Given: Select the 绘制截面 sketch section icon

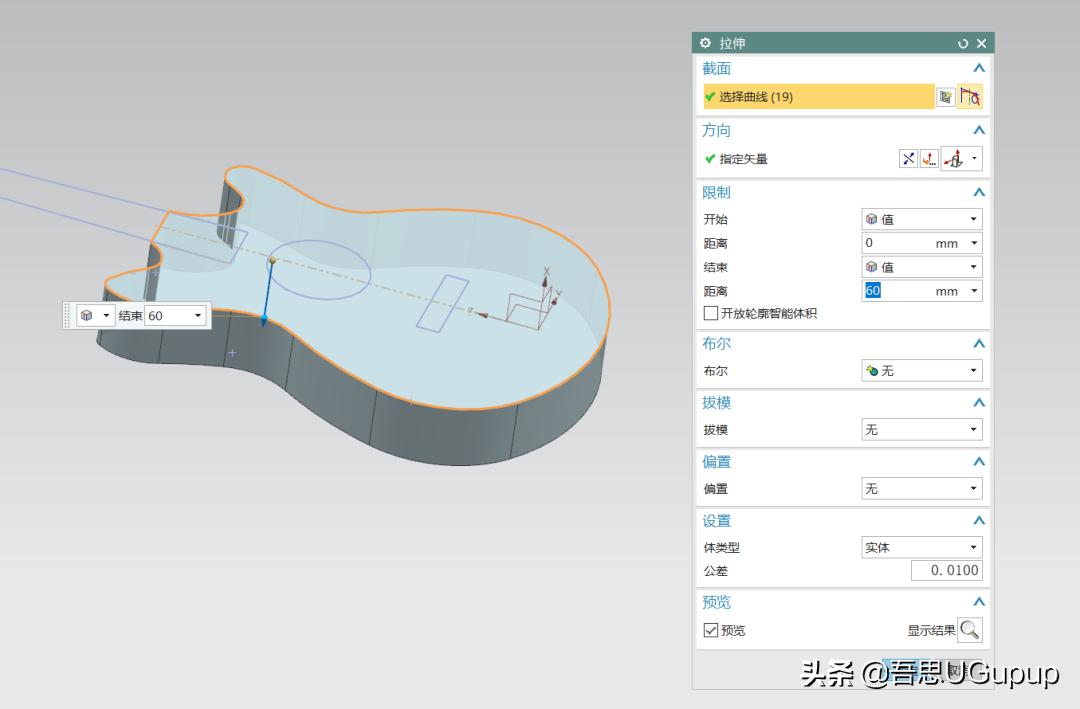Looking at the screenshot, I should [970, 96].
